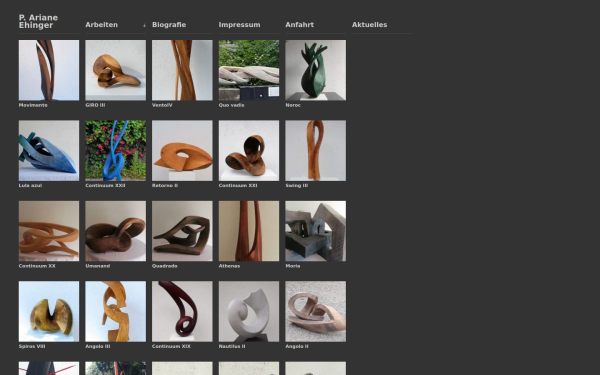The image size is (600, 375).
Task: Open the Athenas thumbnail image
Action: 249,231
